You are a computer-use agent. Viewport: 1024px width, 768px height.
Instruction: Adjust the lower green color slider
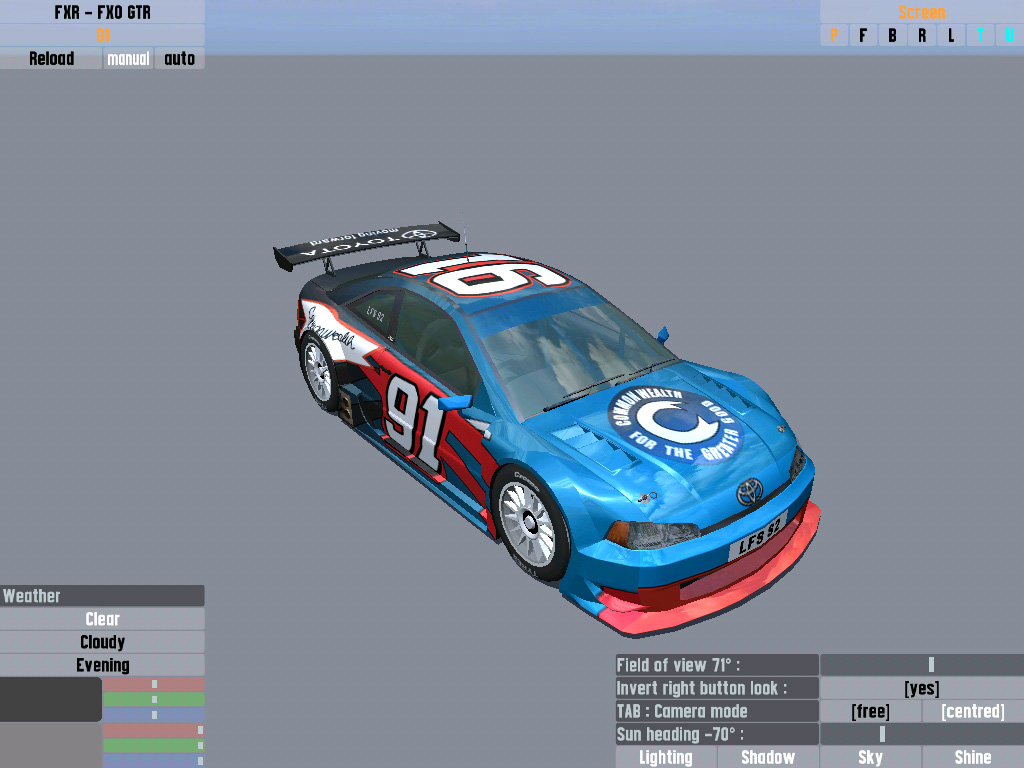154,745
